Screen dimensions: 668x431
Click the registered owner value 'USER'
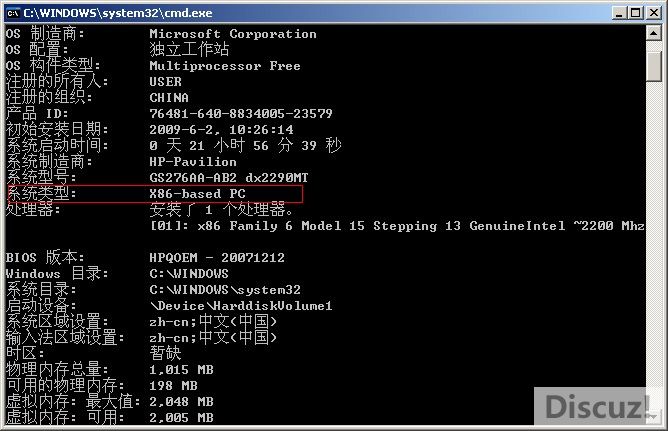click(x=165, y=82)
